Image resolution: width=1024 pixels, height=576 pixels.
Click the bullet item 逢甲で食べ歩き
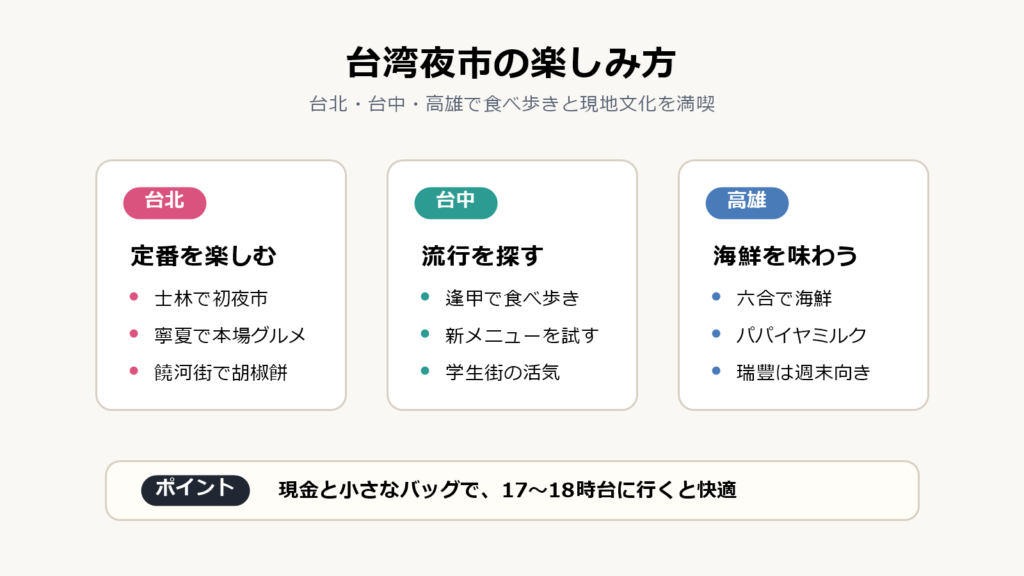tap(513, 298)
